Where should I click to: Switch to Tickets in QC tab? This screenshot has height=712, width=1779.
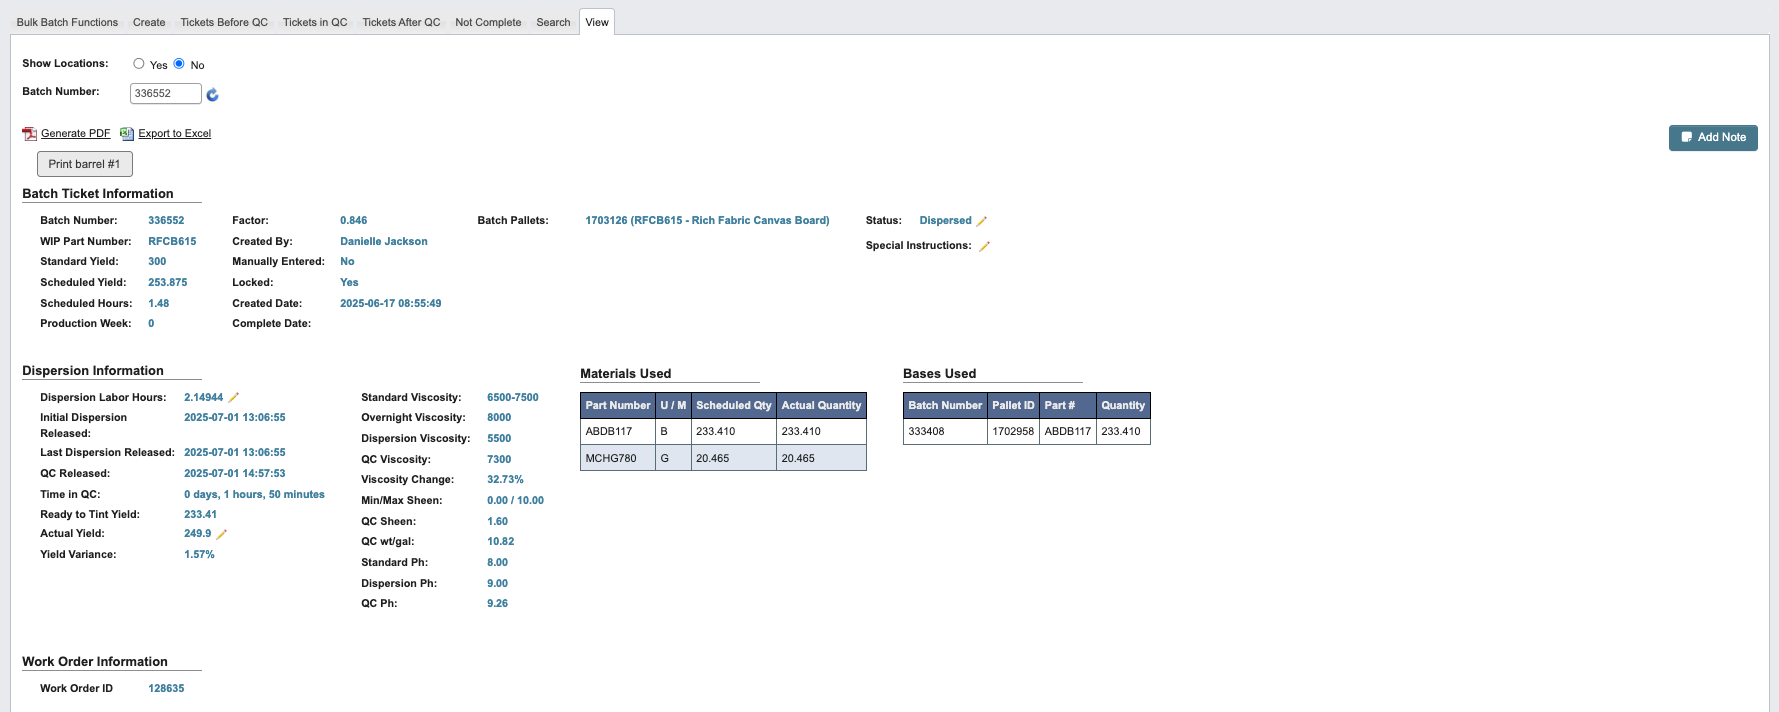315,22
